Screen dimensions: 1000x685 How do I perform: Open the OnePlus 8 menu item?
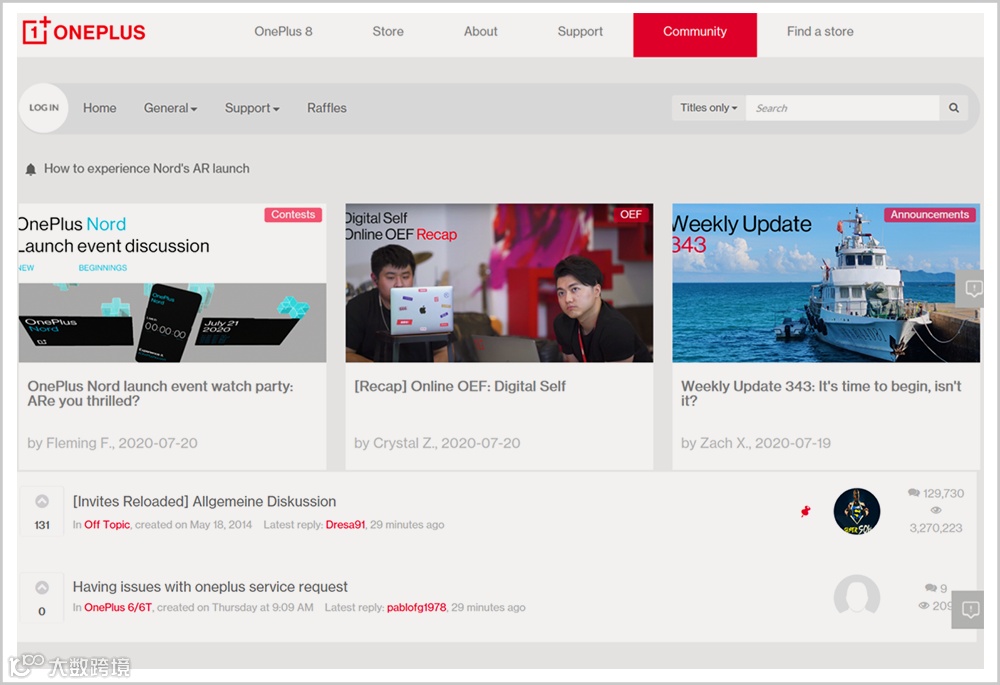283,31
